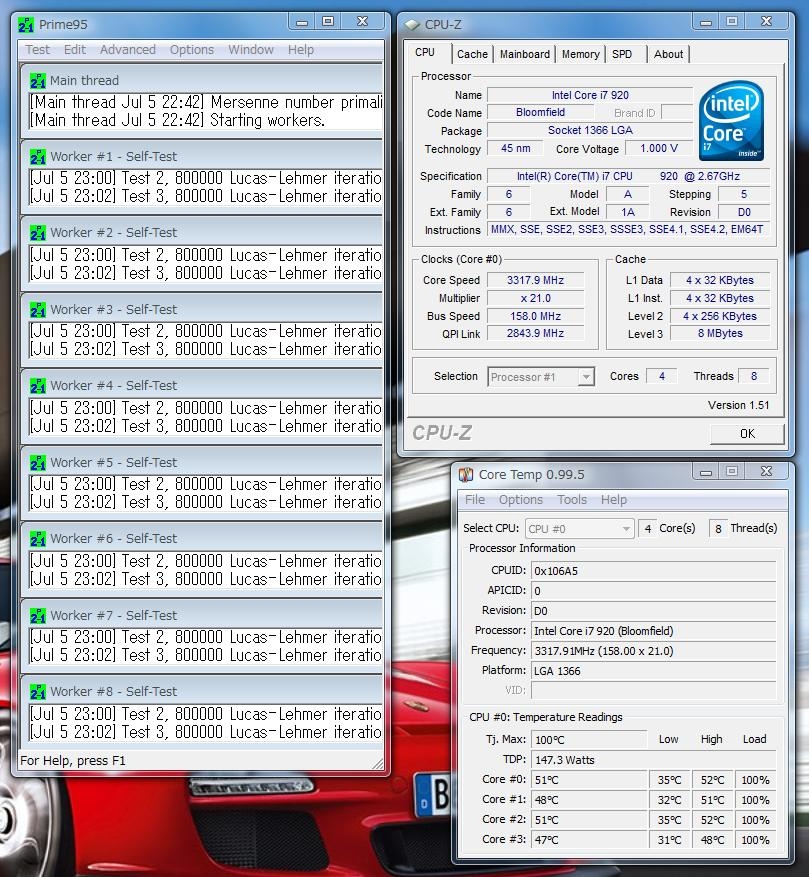Click the Worker #4 Self-Test icon

[x=38, y=386]
